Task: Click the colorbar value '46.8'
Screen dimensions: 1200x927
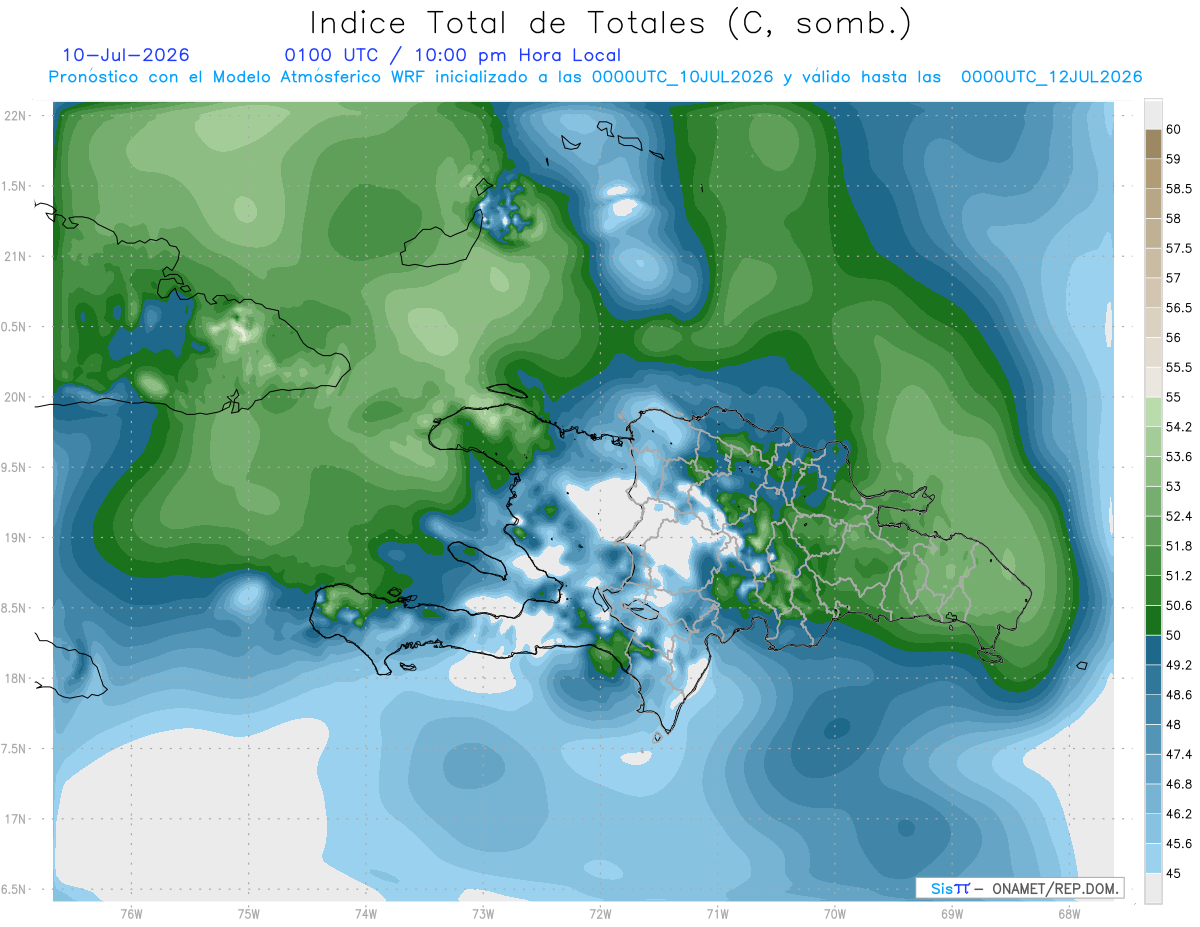Action: 1178,785
